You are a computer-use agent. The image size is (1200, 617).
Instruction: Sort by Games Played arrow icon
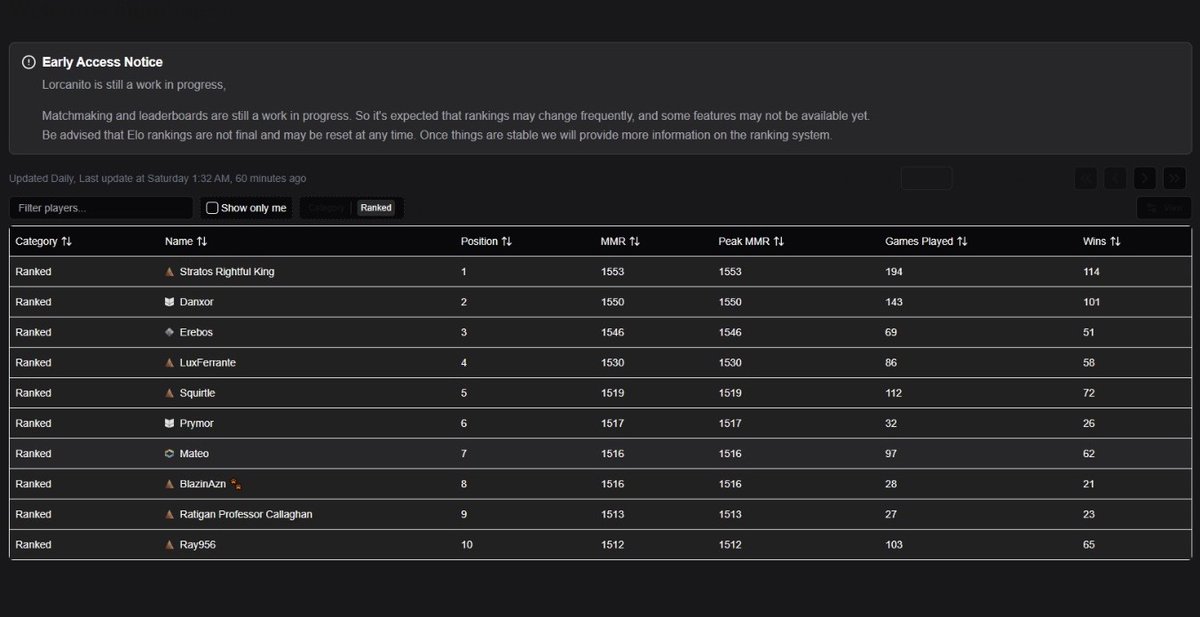point(962,242)
